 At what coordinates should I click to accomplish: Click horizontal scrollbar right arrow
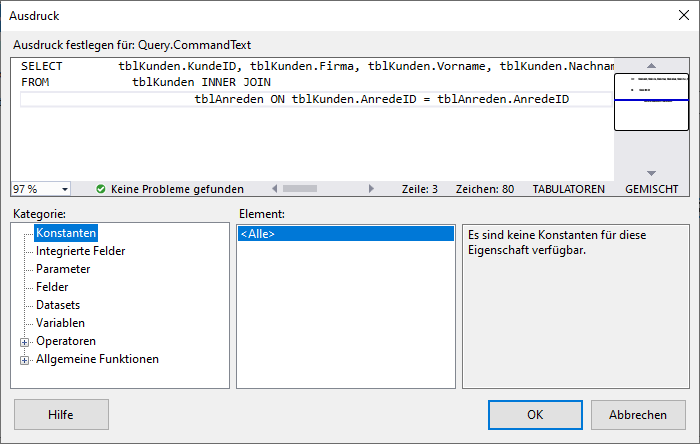[x=372, y=188]
